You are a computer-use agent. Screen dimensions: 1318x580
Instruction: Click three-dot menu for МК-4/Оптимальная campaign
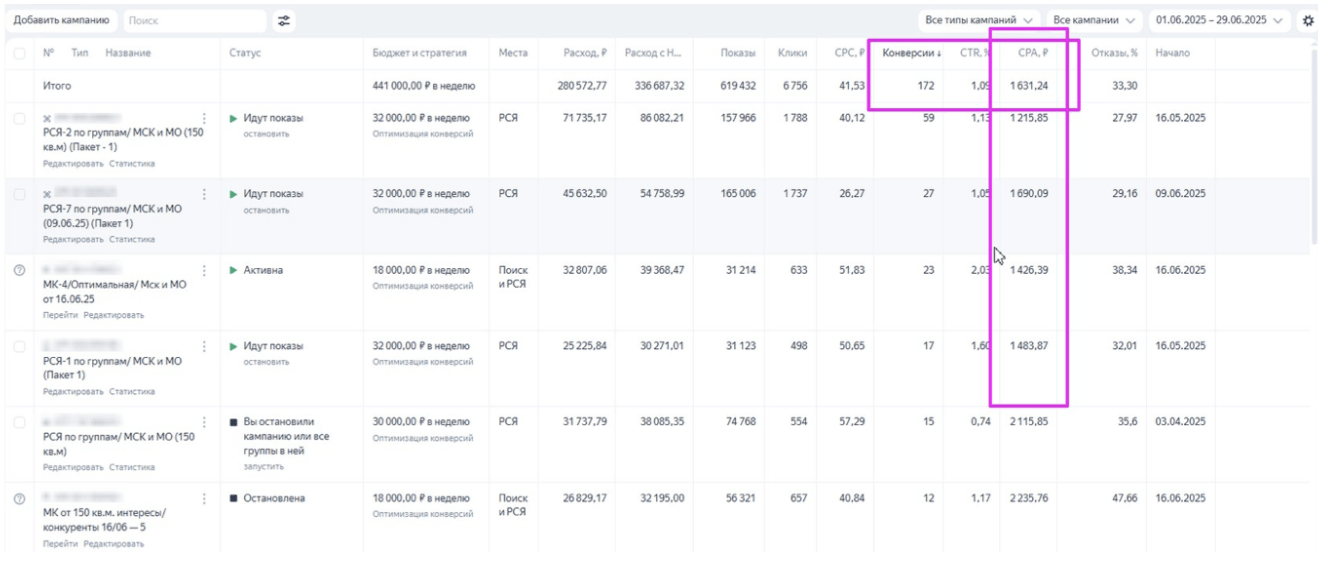(205, 270)
